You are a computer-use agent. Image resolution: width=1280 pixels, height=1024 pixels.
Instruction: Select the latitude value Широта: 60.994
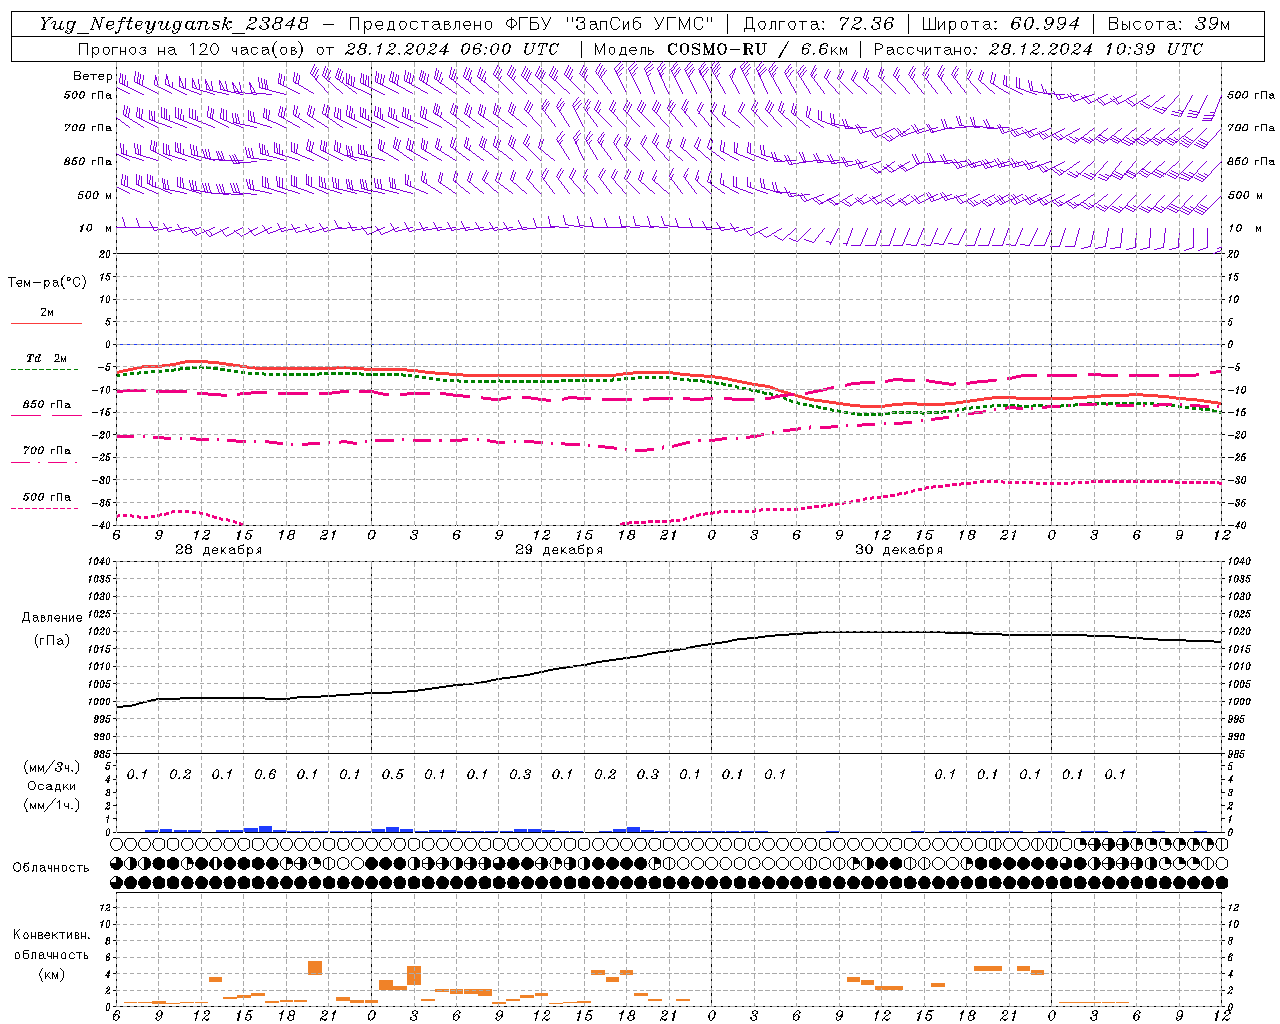tap(1000, 24)
